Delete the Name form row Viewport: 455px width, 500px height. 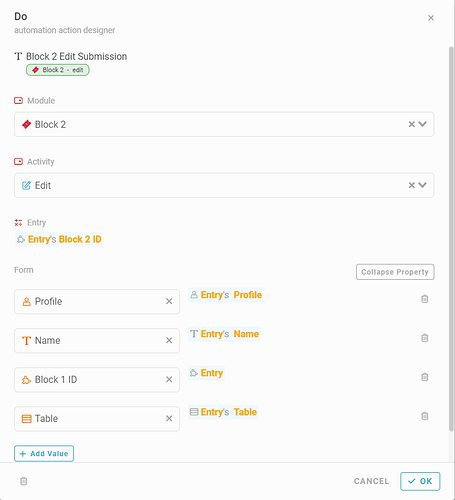coord(424,338)
